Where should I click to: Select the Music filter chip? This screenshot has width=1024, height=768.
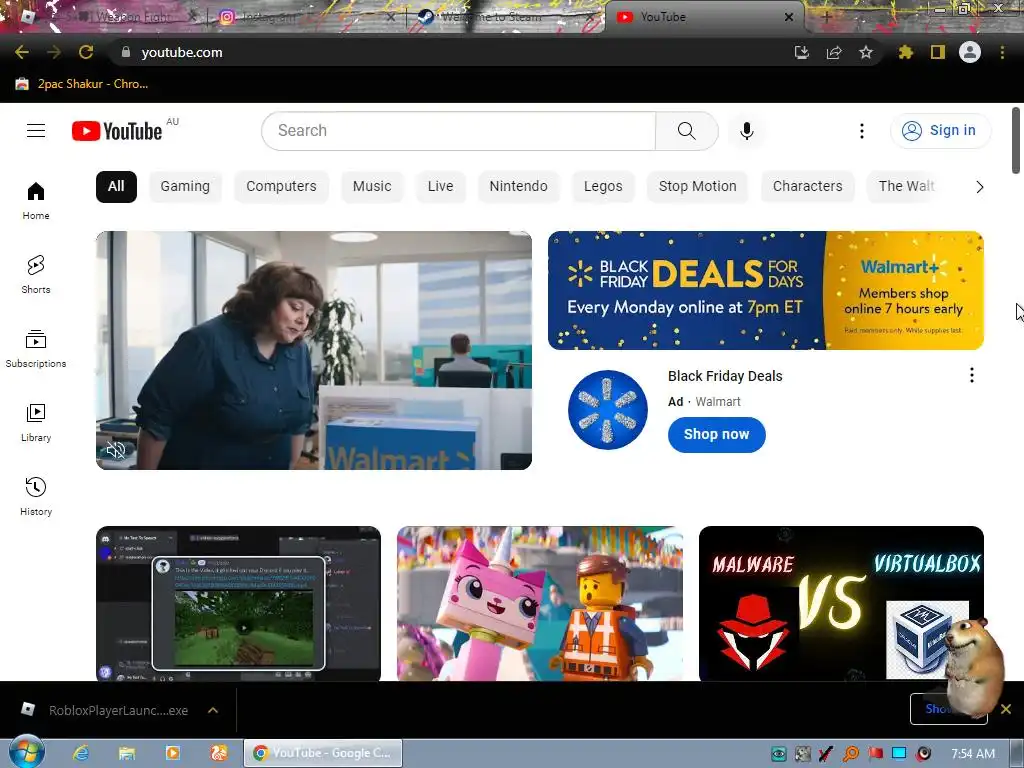click(372, 186)
